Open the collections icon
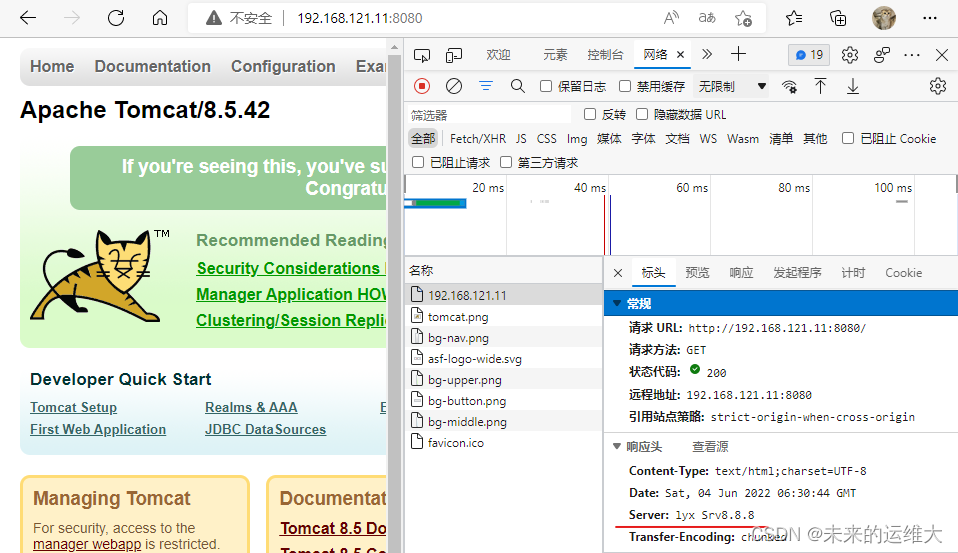The image size is (958, 553). click(838, 18)
